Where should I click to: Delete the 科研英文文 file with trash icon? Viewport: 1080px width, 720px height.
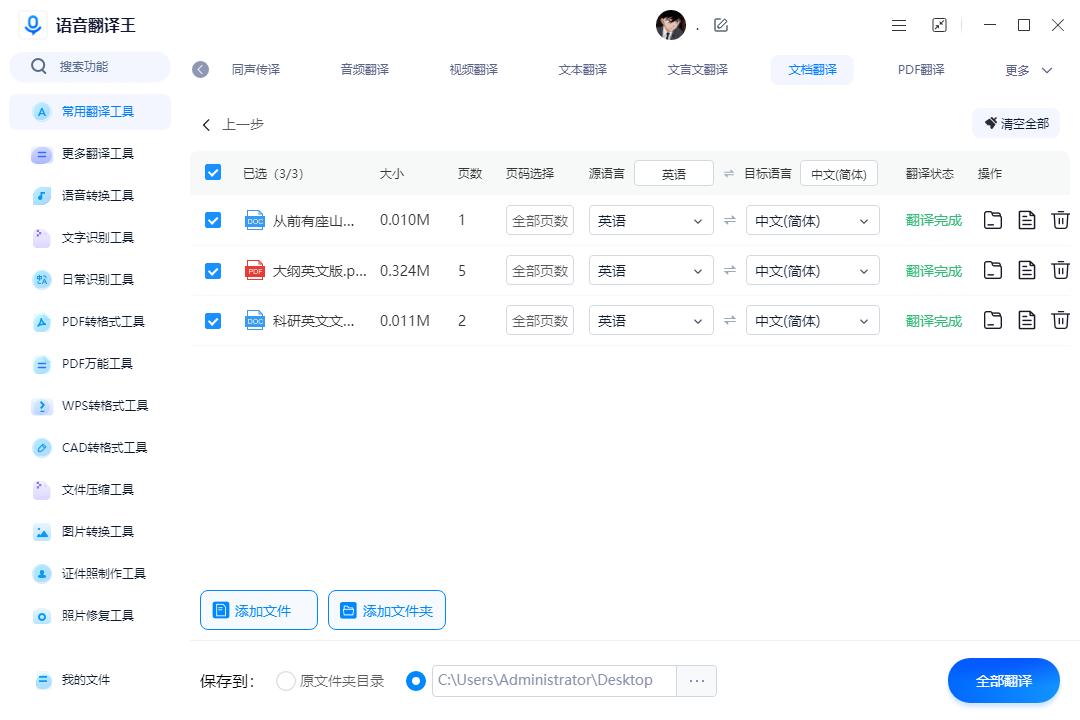pyautogui.click(x=1060, y=320)
